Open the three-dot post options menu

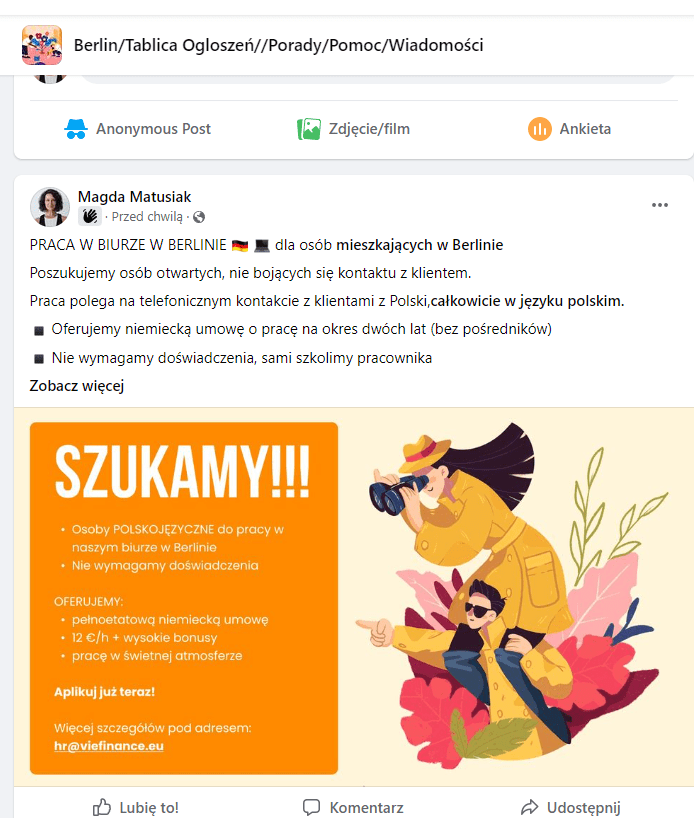pyautogui.click(x=660, y=205)
